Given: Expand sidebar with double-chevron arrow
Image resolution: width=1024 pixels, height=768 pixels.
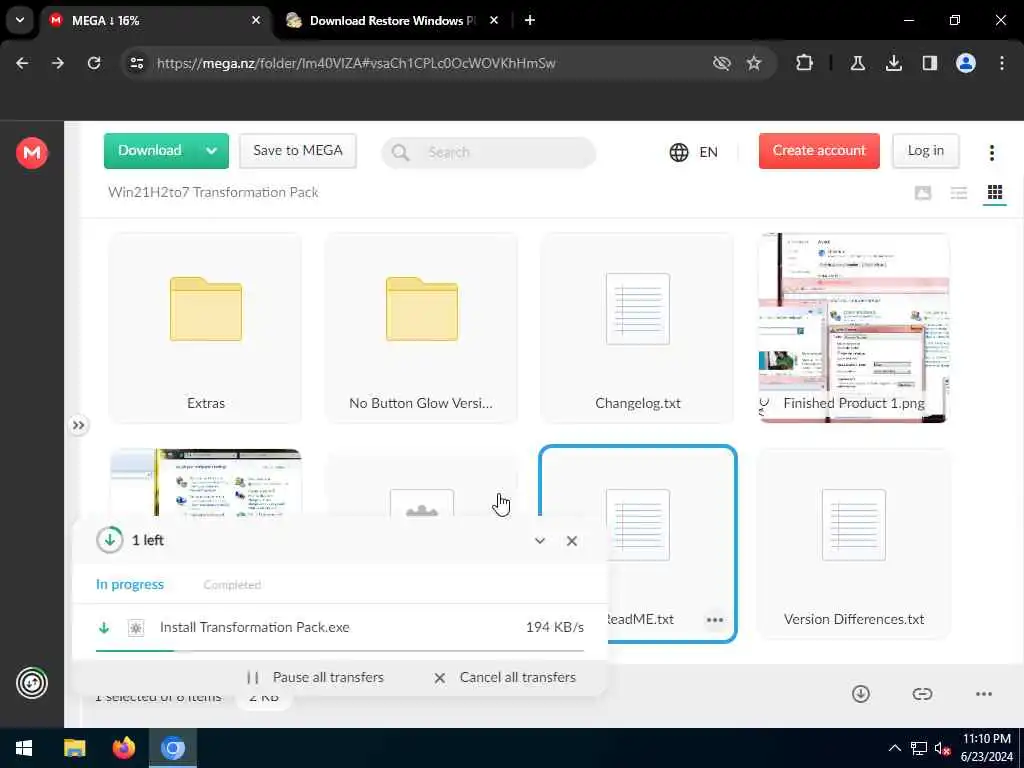Looking at the screenshot, I should click(x=78, y=426).
